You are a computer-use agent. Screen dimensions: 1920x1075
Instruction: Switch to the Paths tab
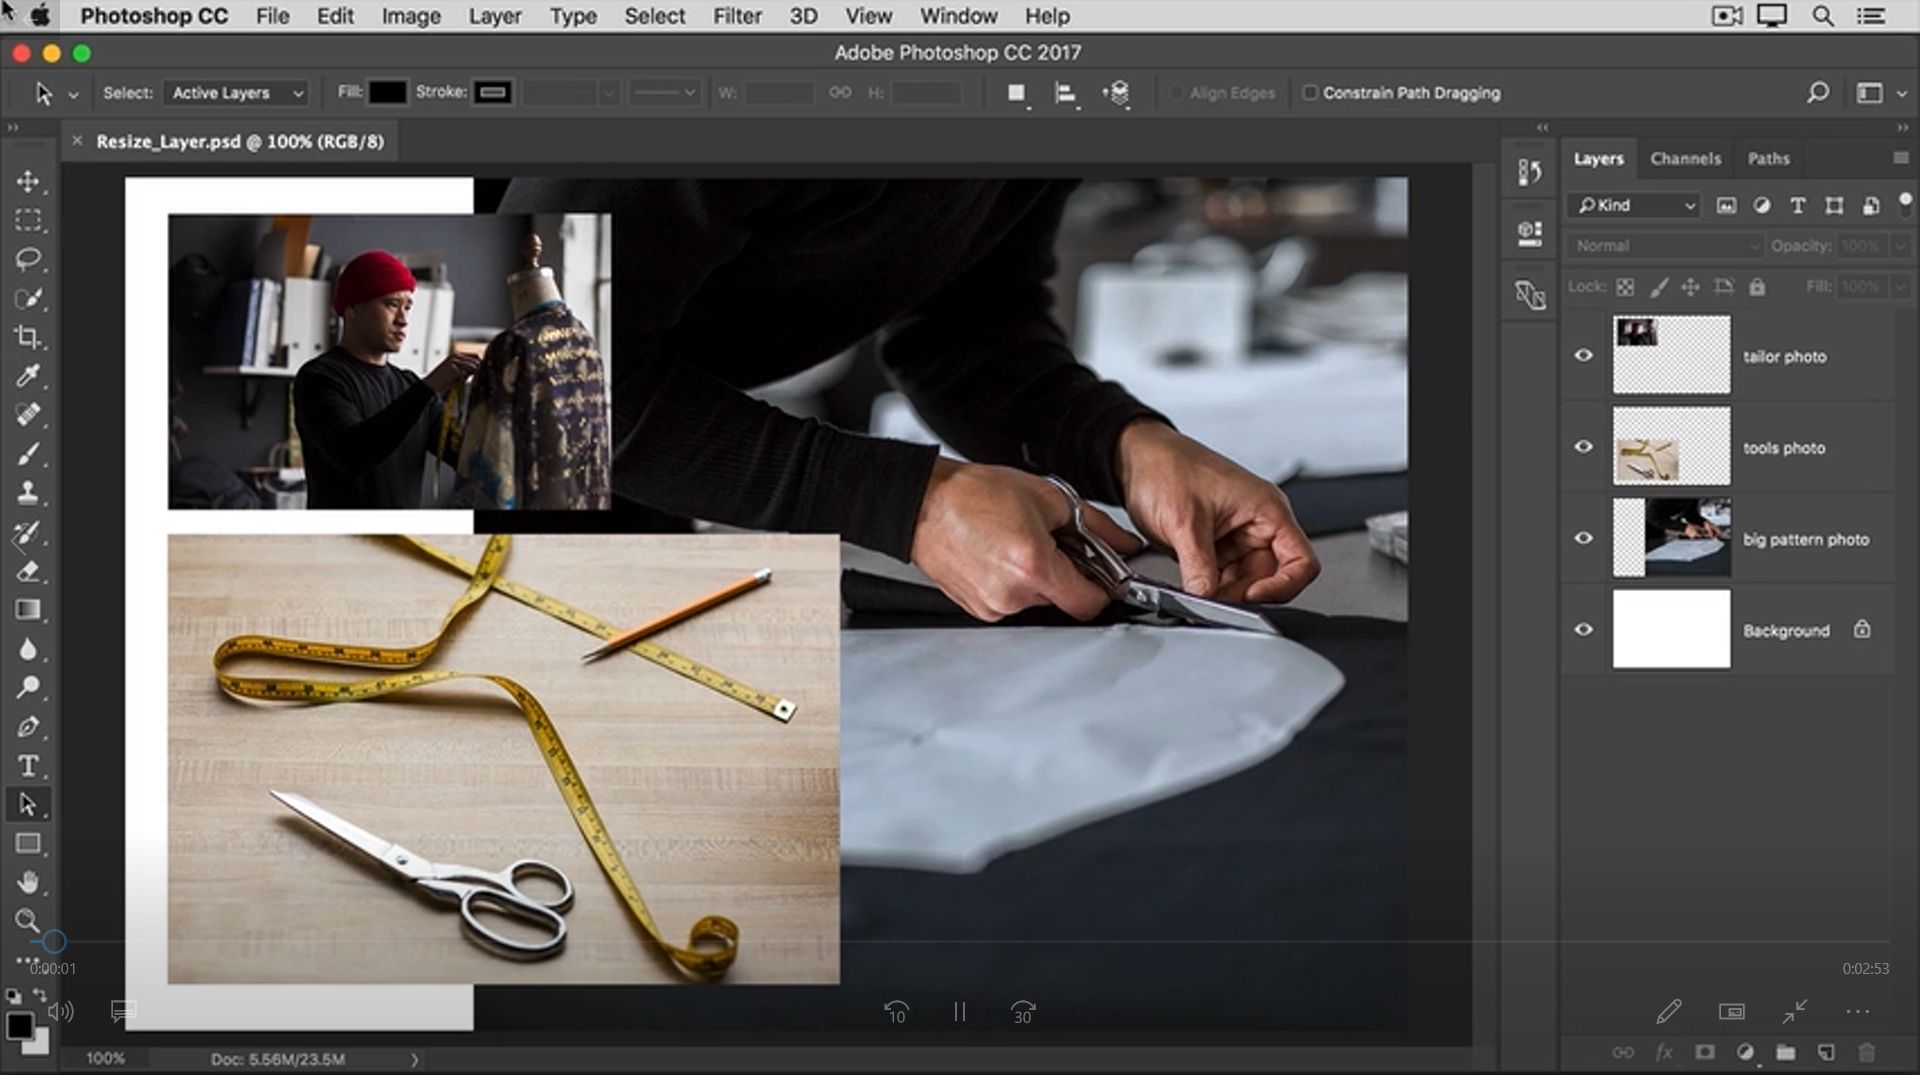tap(1768, 158)
